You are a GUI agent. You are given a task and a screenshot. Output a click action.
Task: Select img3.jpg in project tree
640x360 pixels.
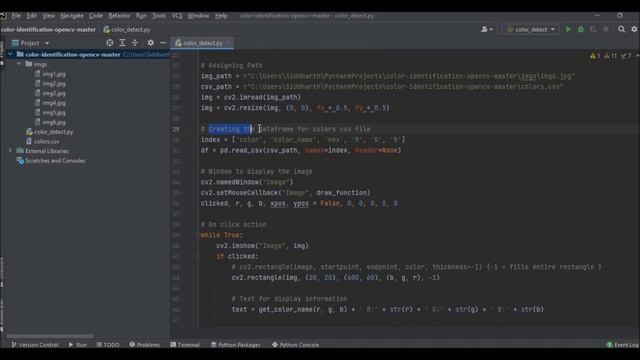tap(54, 93)
